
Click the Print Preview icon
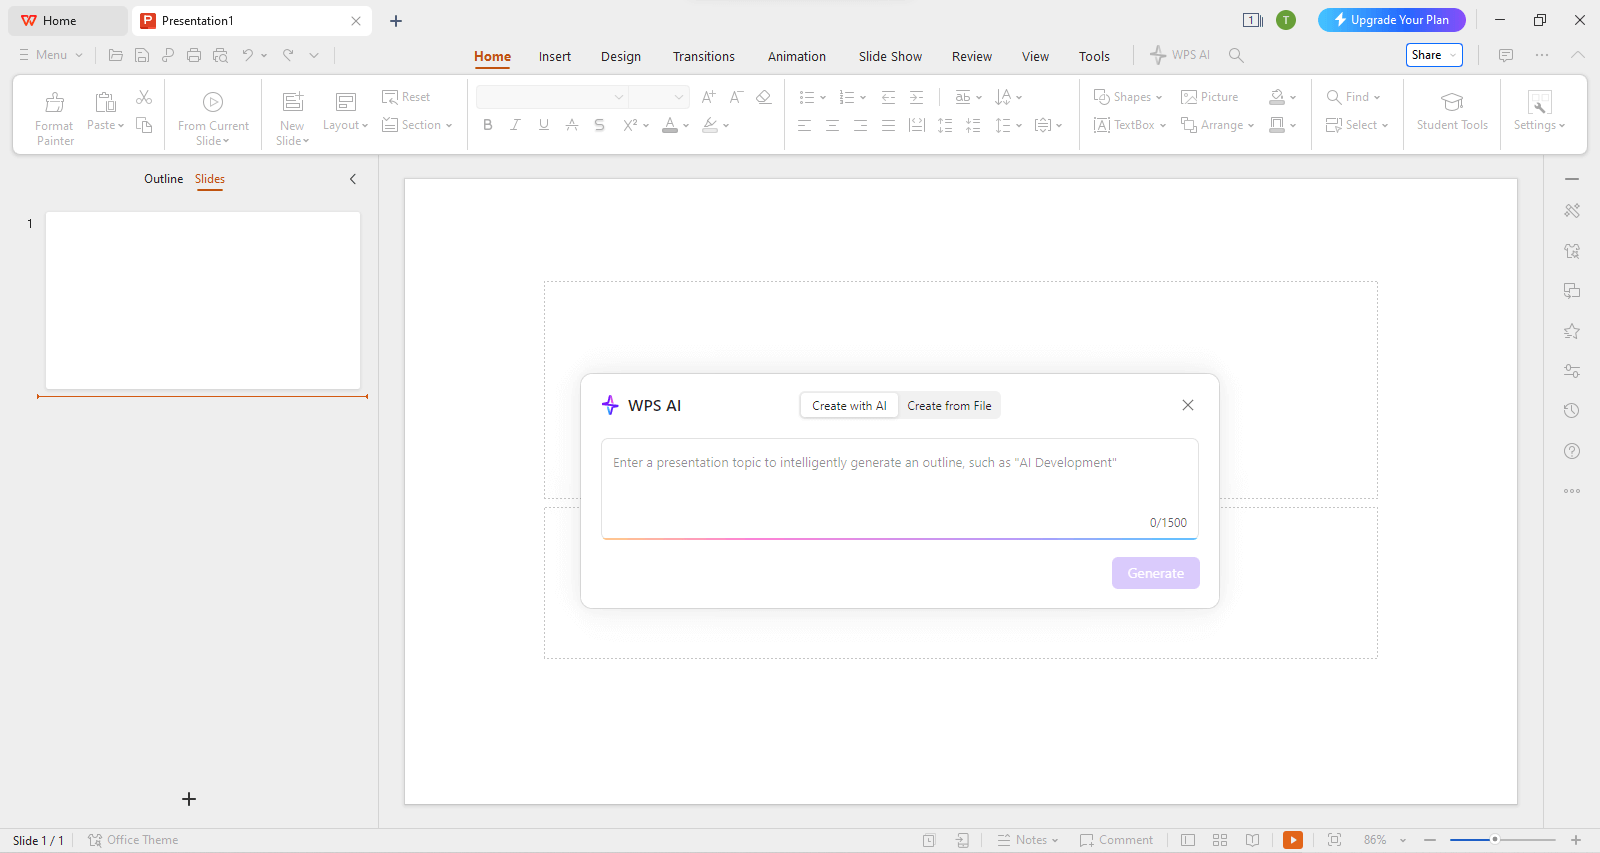(220, 55)
